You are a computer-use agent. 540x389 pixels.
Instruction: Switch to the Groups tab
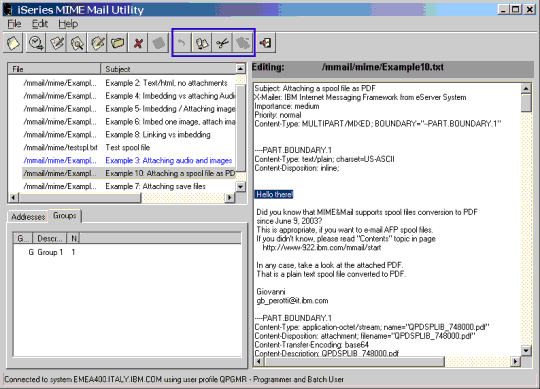[x=65, y=215]
